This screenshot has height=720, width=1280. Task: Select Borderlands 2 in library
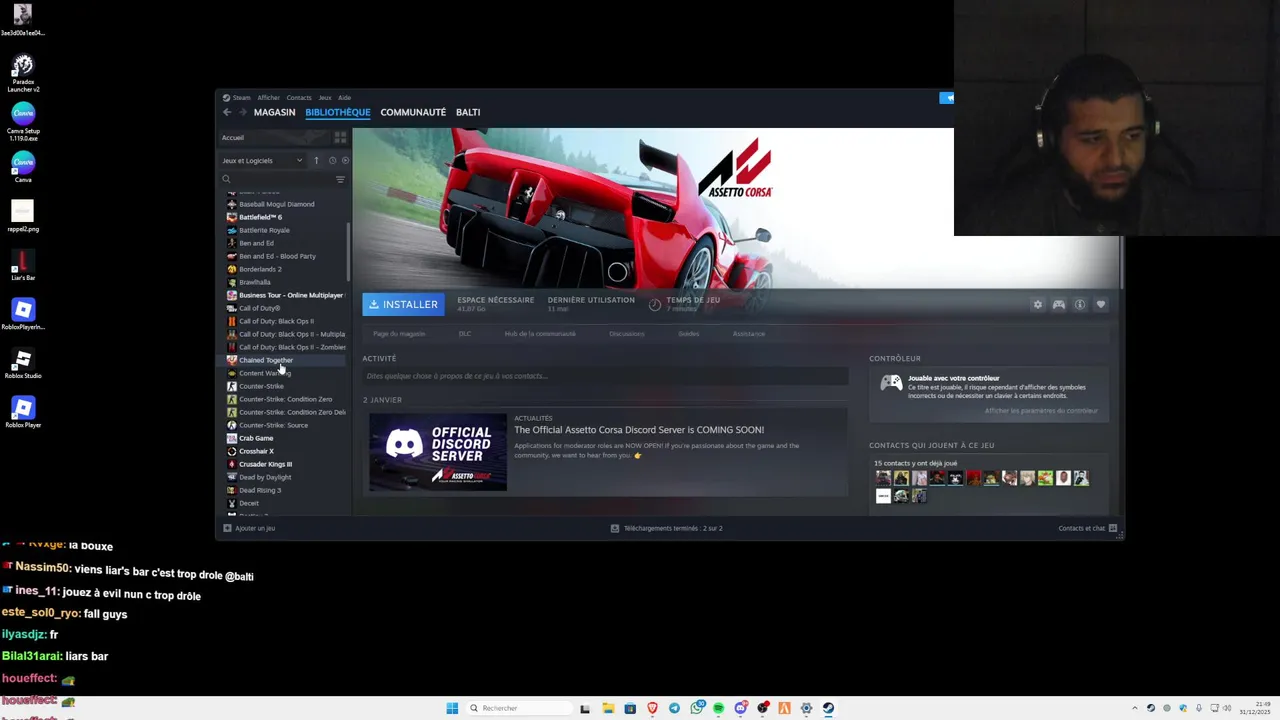[260, 269]
